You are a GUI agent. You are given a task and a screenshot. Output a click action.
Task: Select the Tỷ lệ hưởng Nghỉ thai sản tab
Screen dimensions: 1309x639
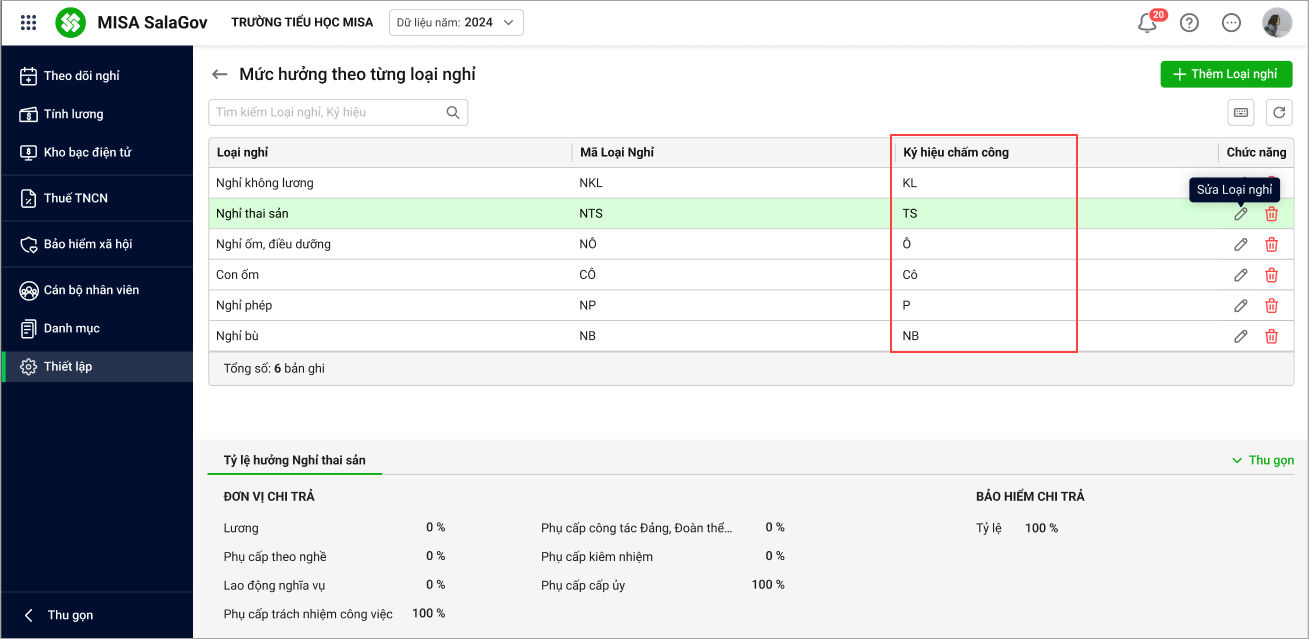click(x=295, y=460)
